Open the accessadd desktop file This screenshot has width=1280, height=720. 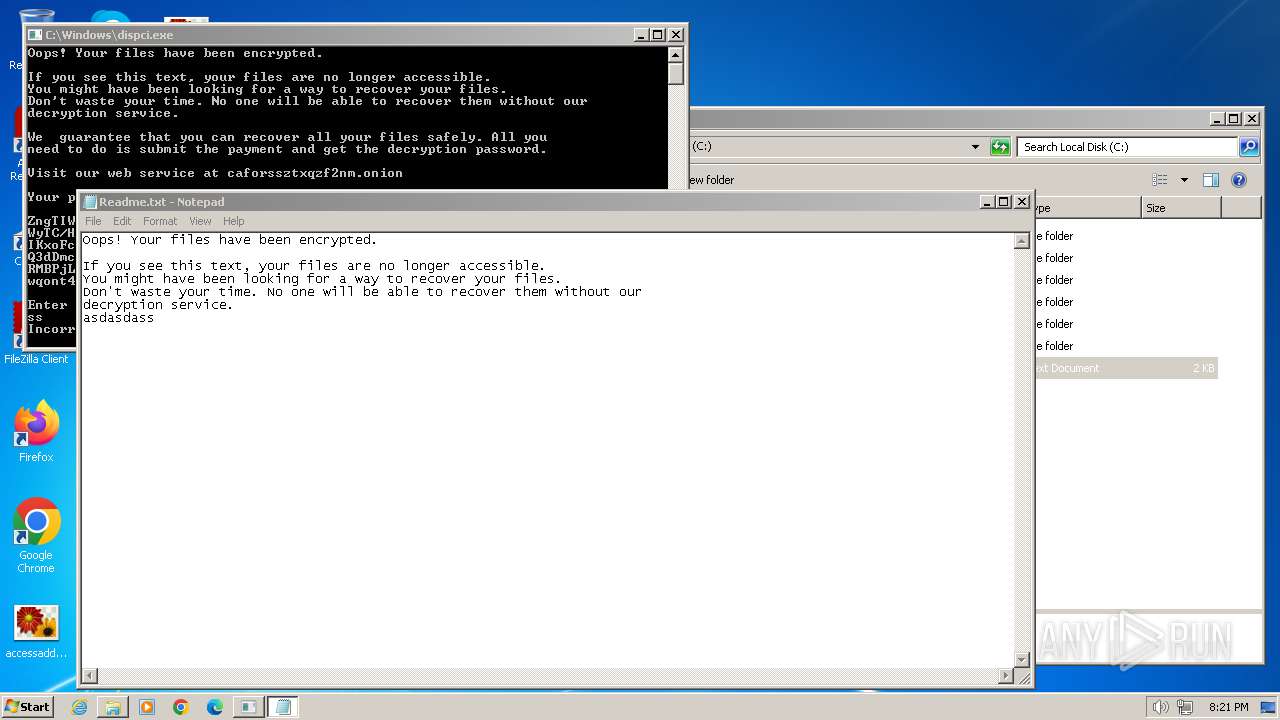[36, 632]
